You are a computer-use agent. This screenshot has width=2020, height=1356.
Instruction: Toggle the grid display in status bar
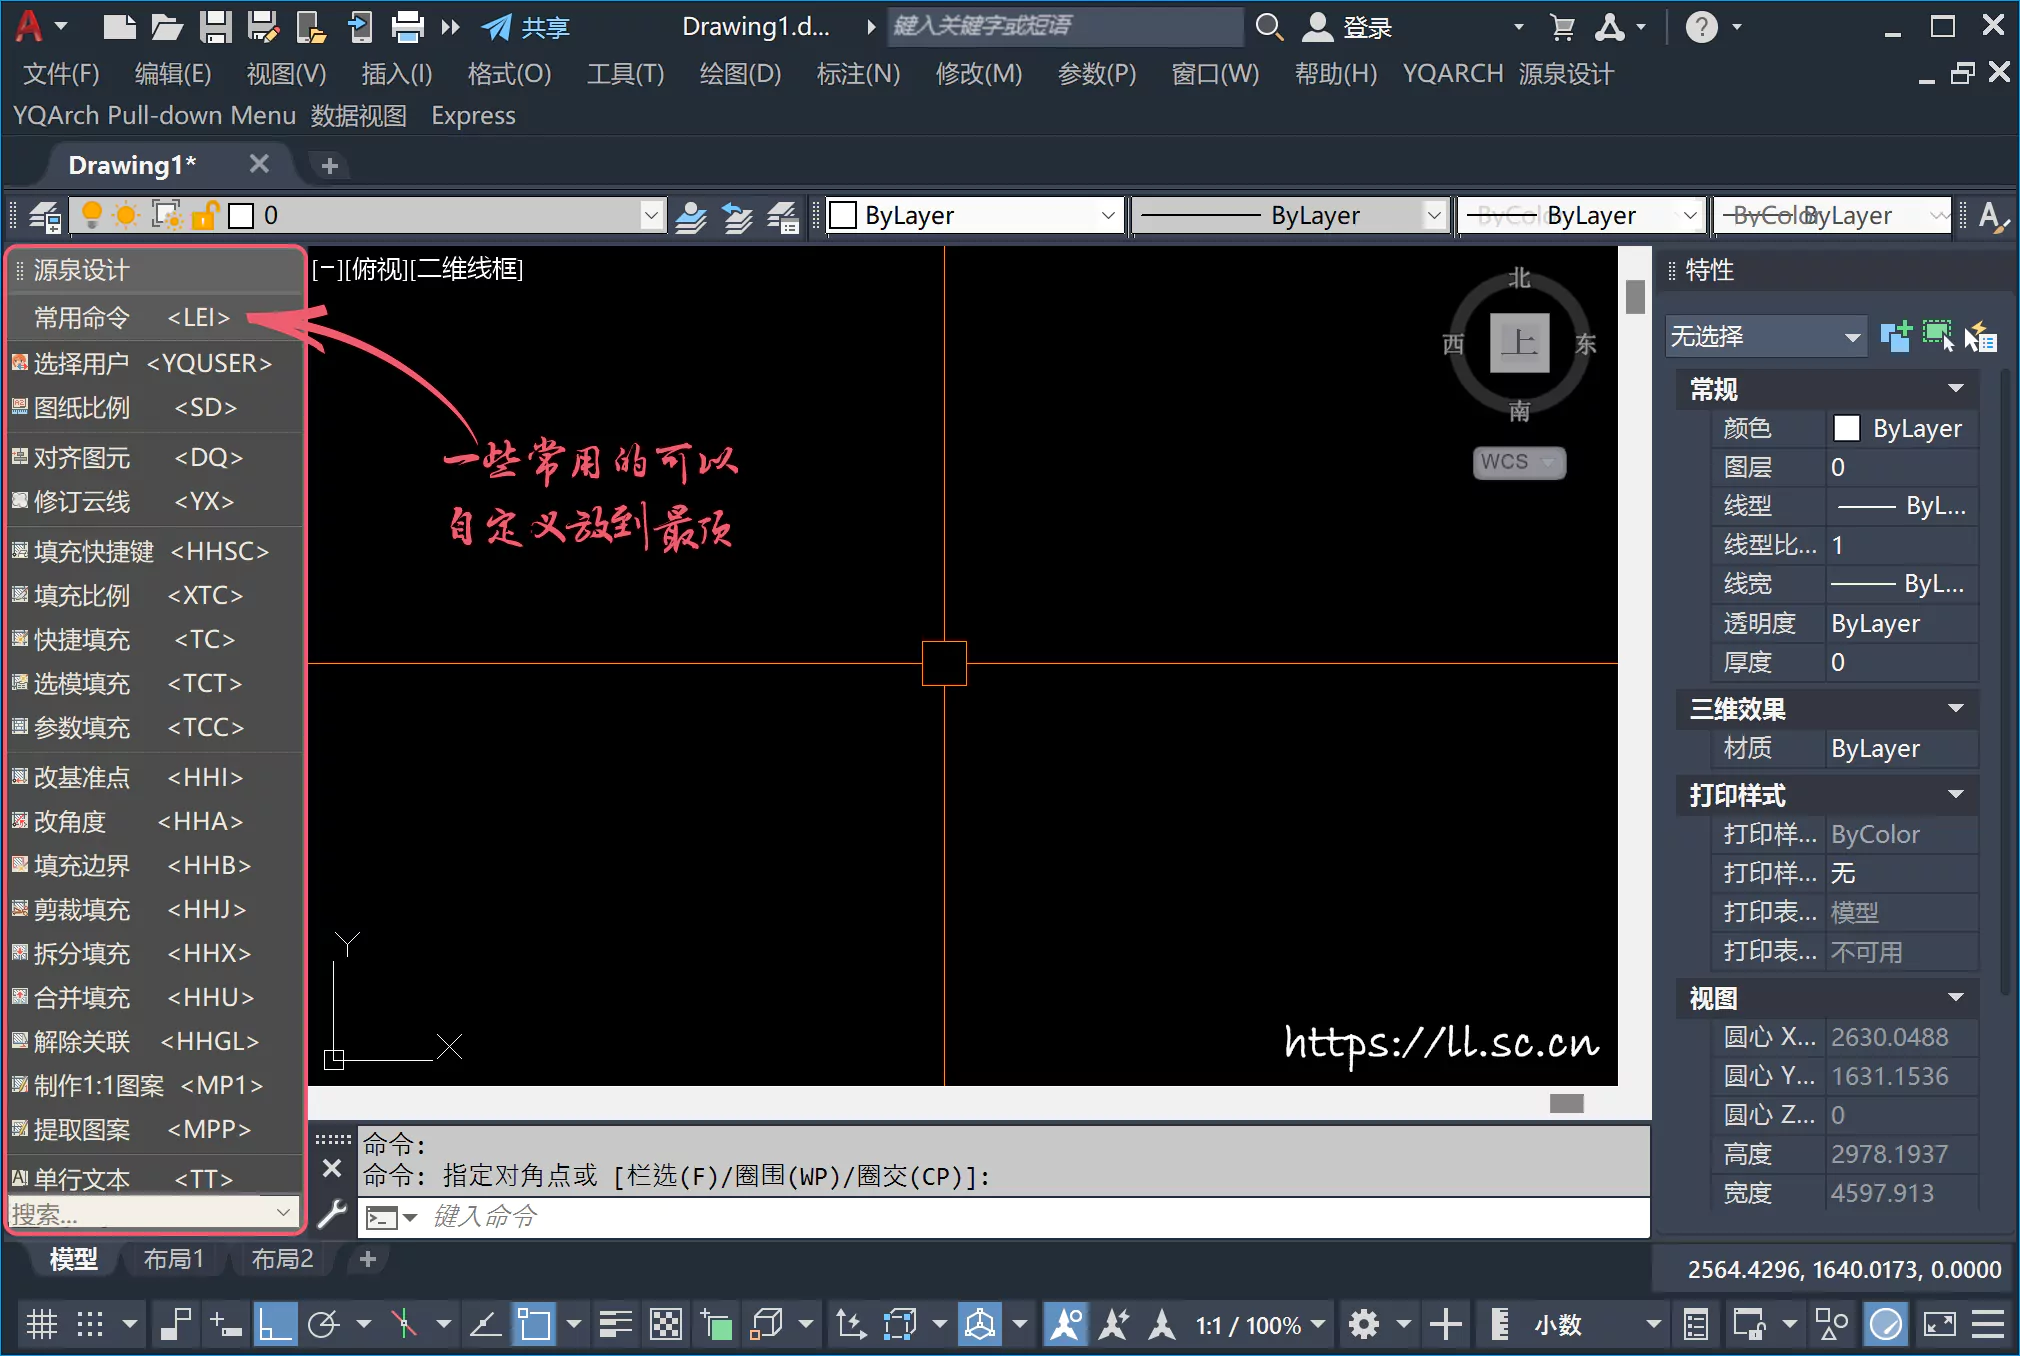click(x=42, y=1325)
